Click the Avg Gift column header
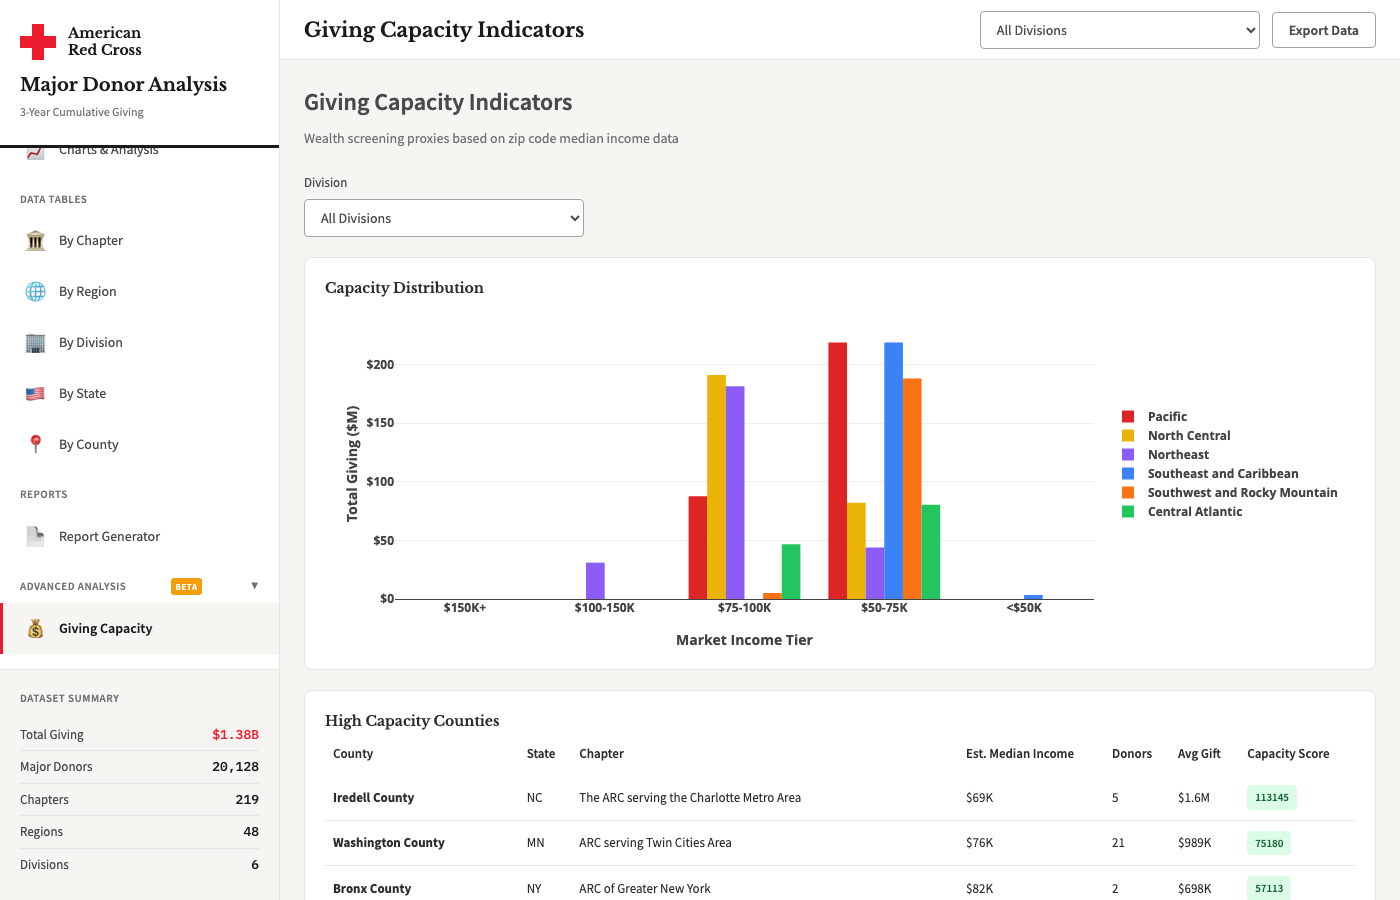This screenshot has height=900, width=1400. click(1199, 754)
